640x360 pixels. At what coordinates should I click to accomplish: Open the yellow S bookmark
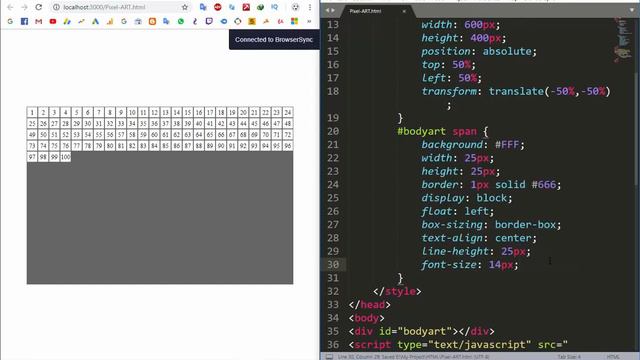click(252, 21)
